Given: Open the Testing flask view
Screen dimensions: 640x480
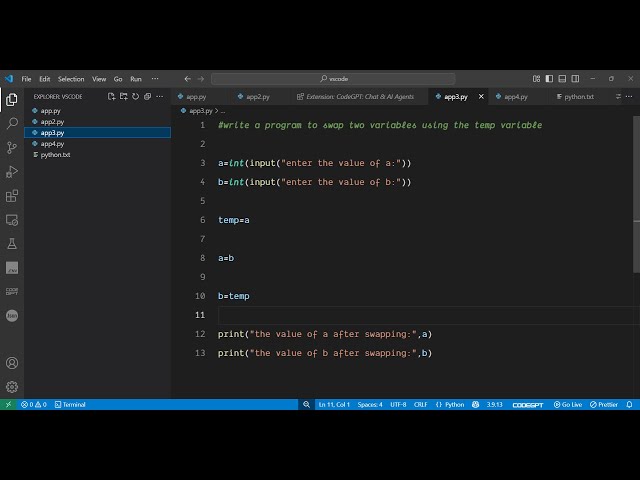Looking at the screenshot, I should (x=12, y=244).
